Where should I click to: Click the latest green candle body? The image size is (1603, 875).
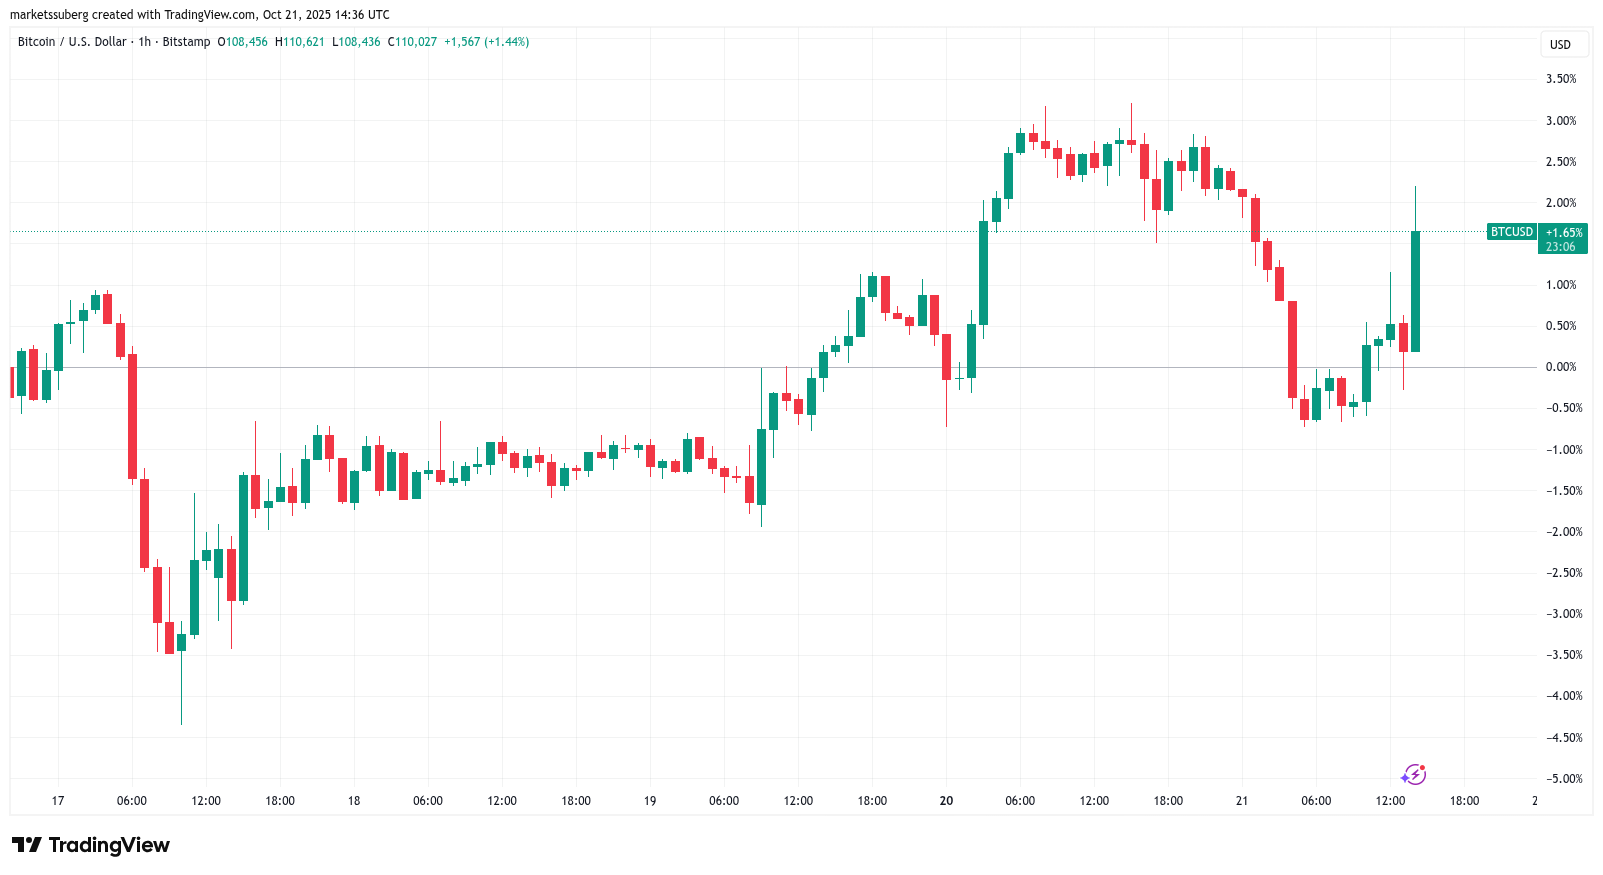tap(1415, 291)
